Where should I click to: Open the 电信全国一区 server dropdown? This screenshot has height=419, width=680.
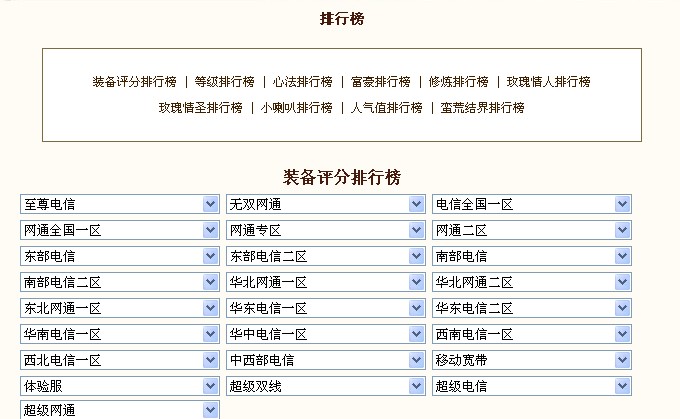[532, 204]
